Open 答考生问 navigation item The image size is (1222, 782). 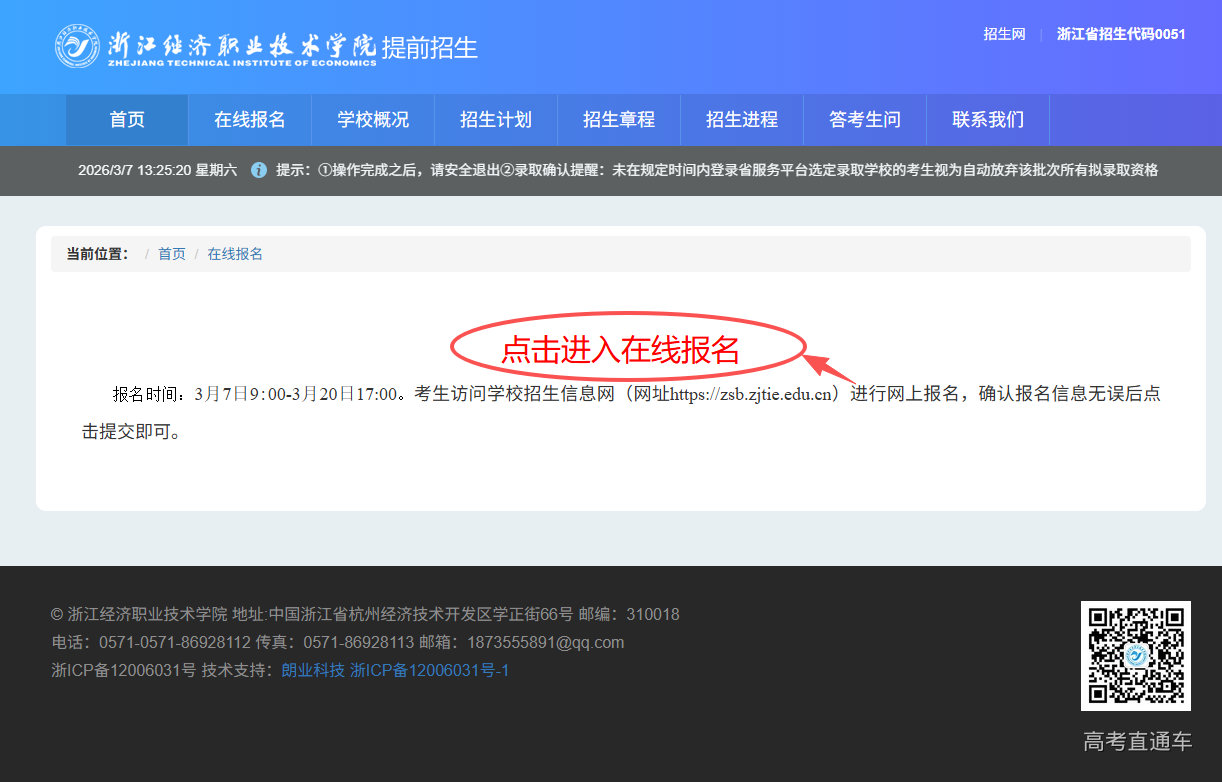point(865,120)
